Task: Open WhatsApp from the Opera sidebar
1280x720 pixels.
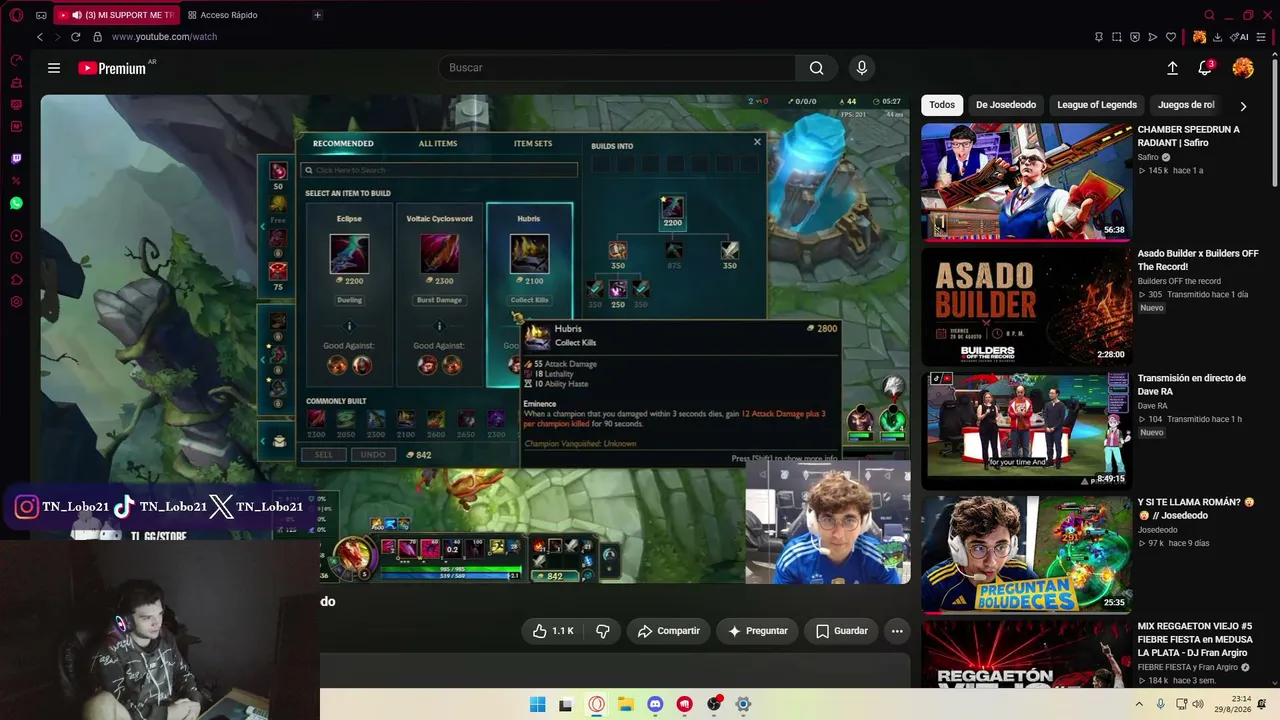Action: click(x=16, y=203)
